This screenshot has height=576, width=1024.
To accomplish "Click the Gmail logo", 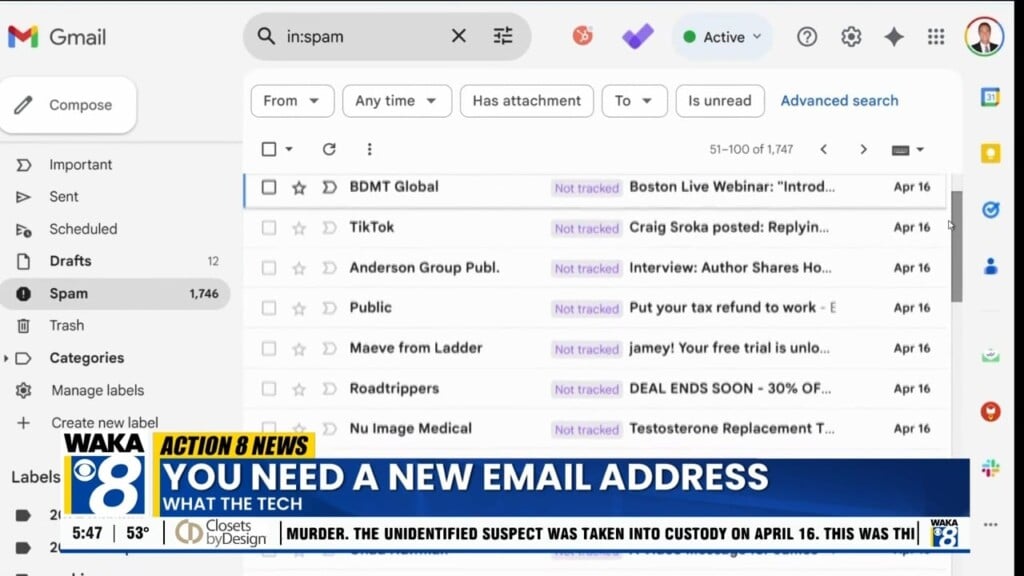I will click(57, 37).
